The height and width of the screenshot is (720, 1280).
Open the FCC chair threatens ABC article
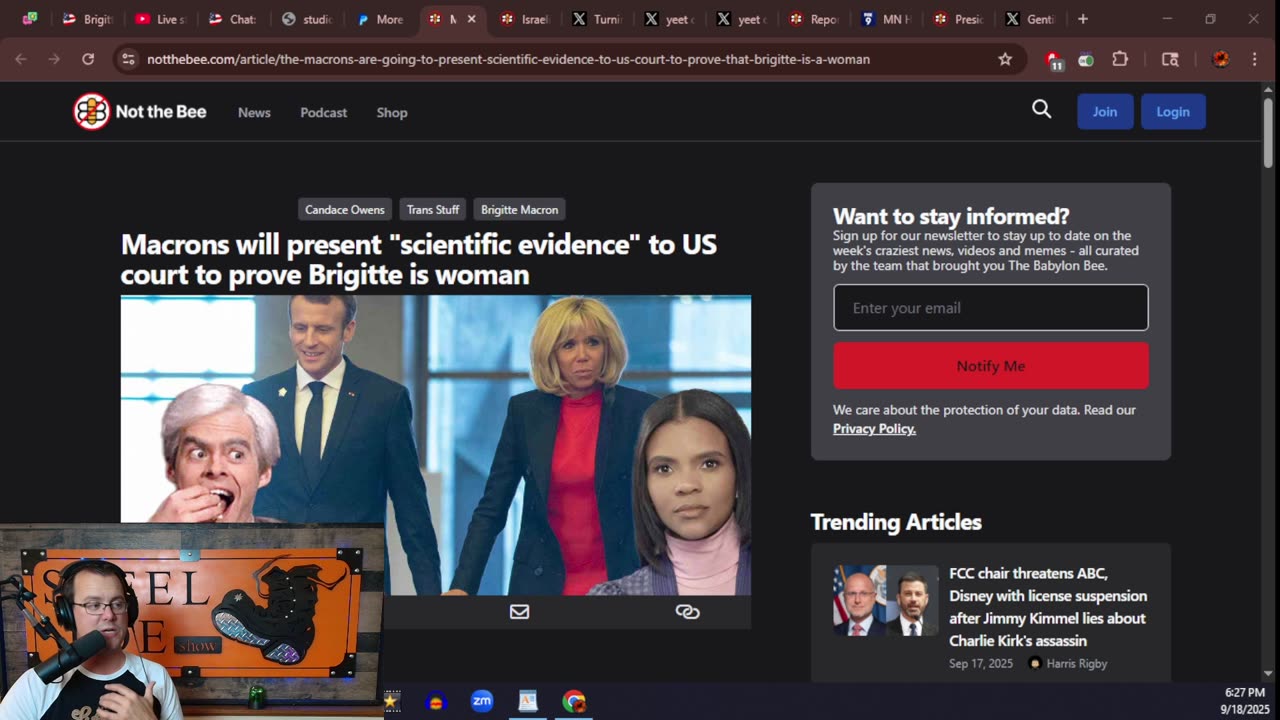tap(1048, 607)
